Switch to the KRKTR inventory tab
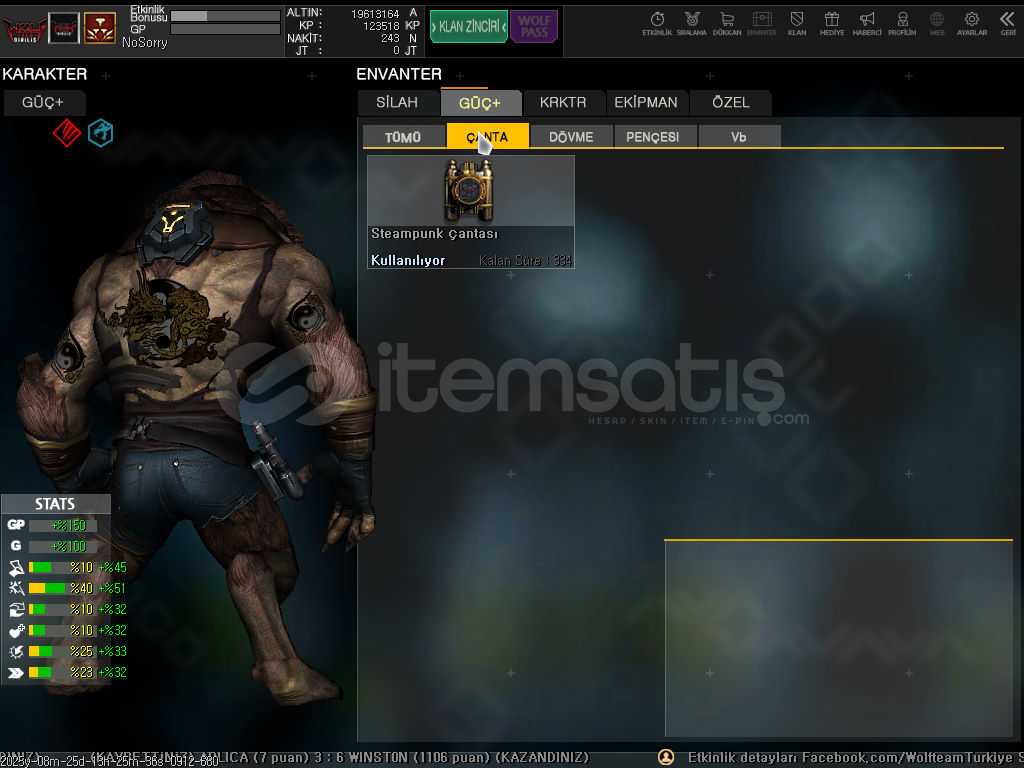The height and width of the screenshot is (768, 1024). point(563,103)
